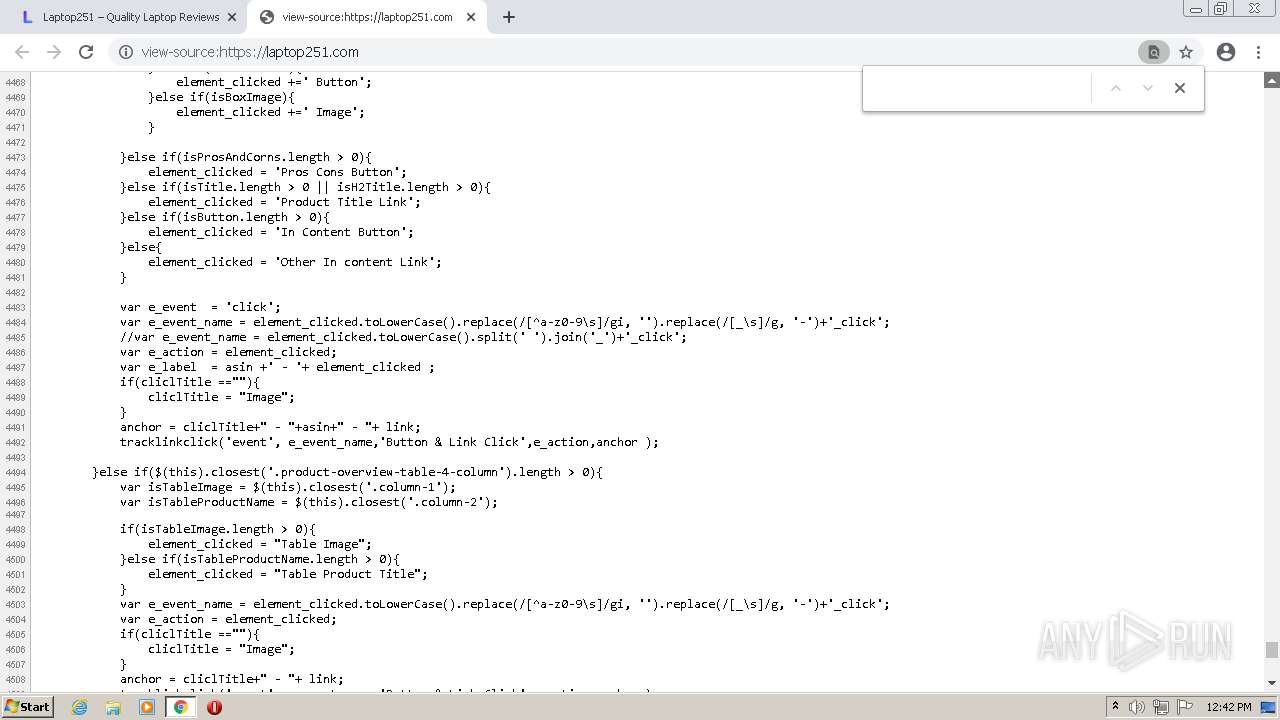The height and width of the screenshot is (720, 1280).
Task: Click source line number 4473
Action: [15, 157]
